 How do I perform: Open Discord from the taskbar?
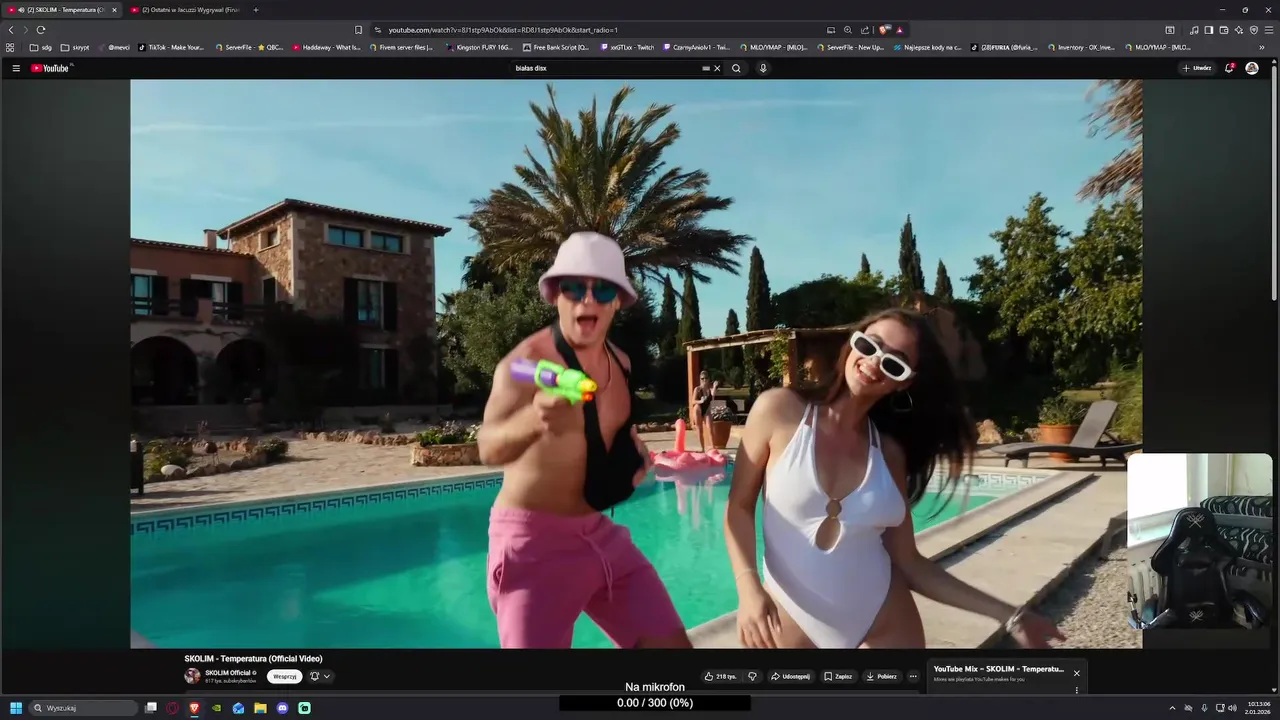point(282,708)
